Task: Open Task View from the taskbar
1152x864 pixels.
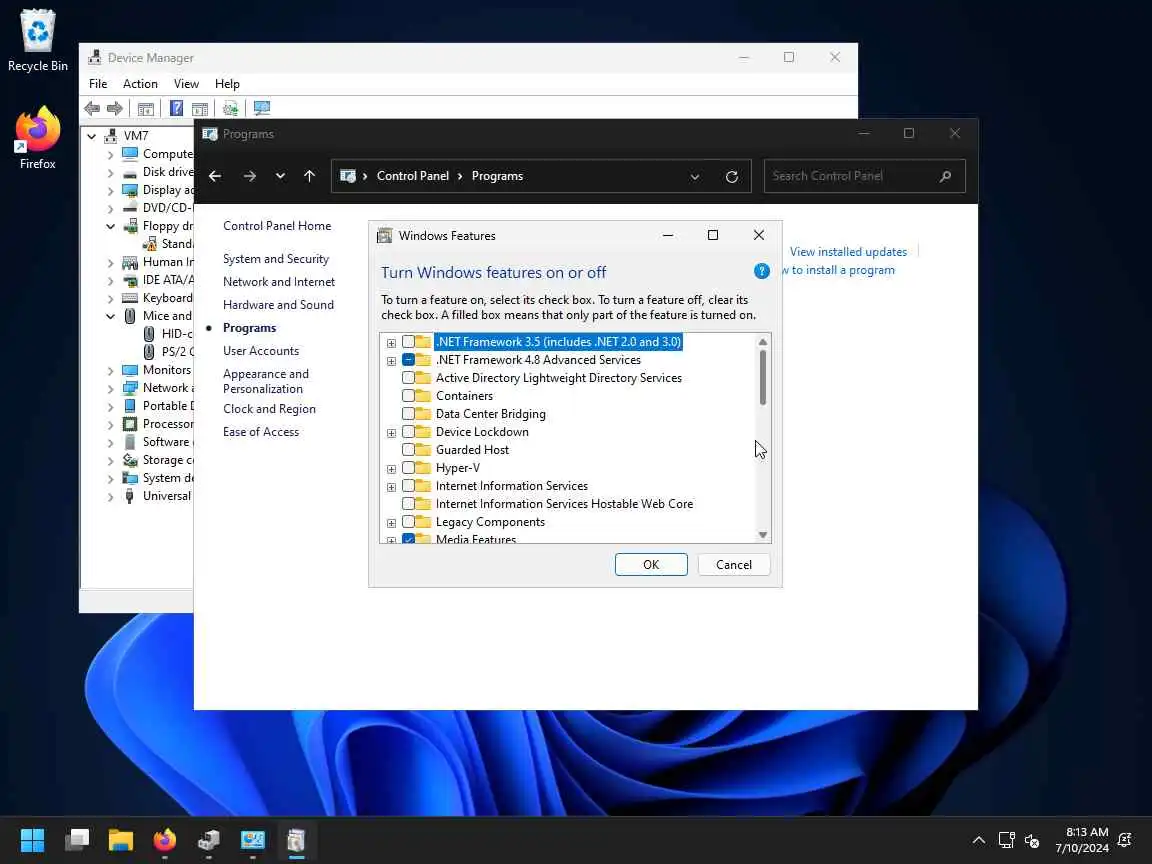Action: coord(76,839)
